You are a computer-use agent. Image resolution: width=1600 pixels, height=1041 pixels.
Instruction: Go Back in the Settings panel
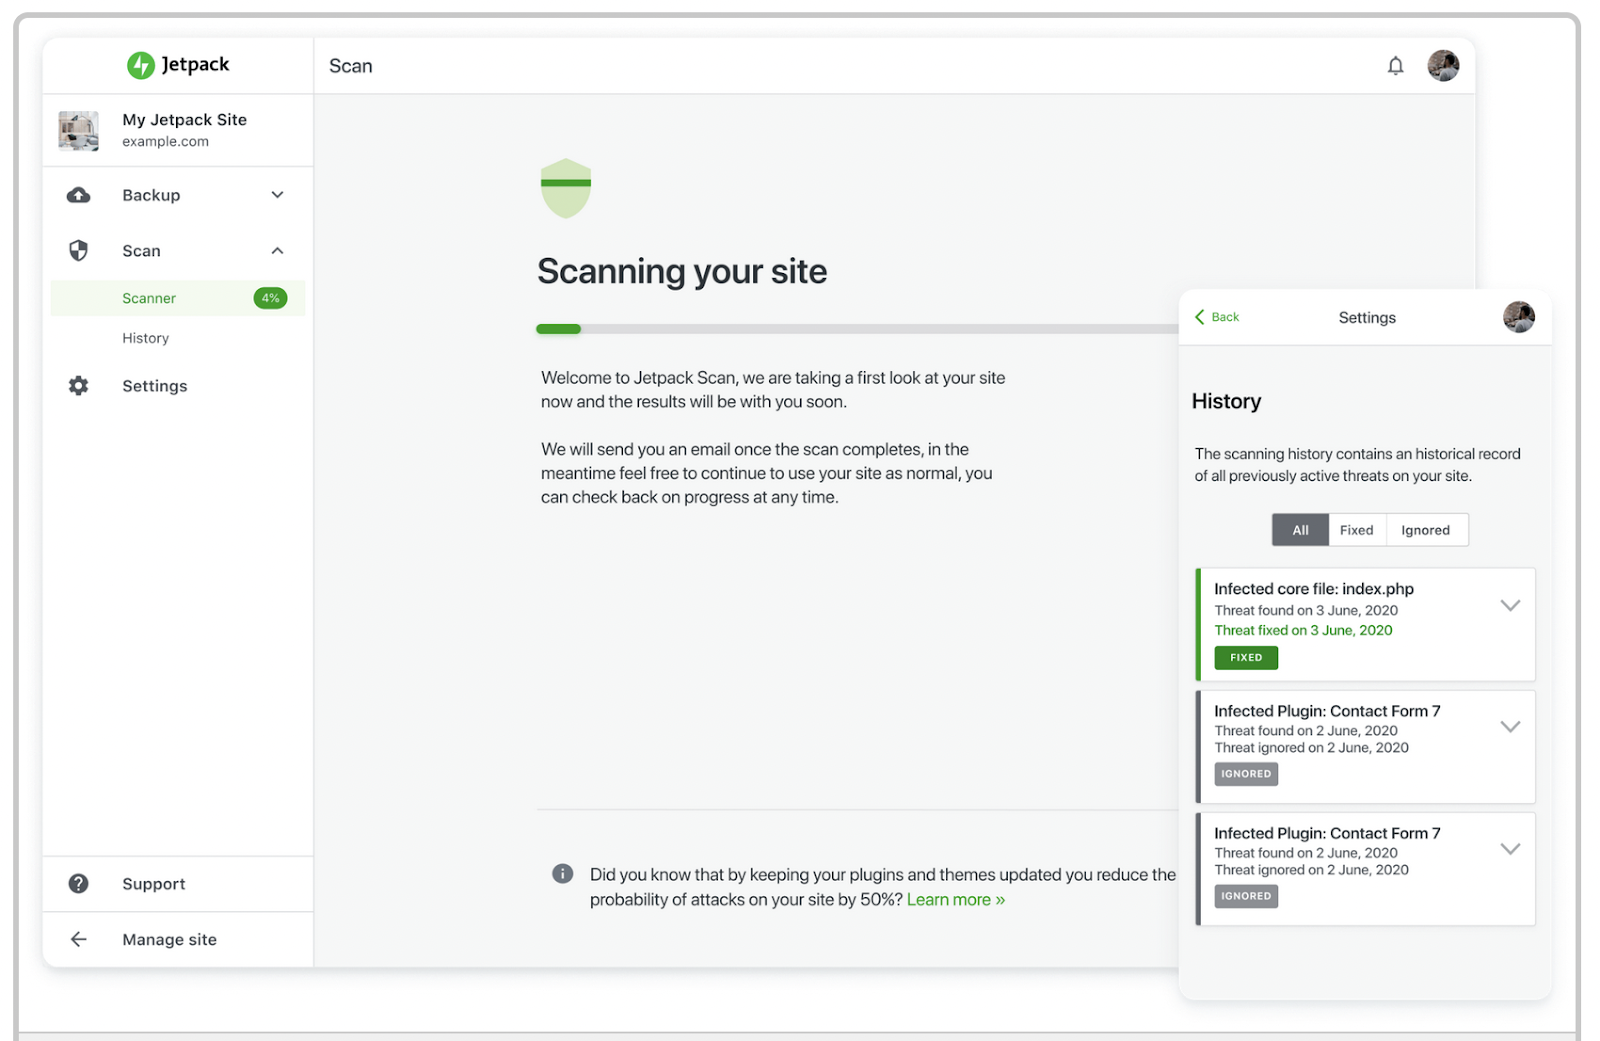(1217, 317)
